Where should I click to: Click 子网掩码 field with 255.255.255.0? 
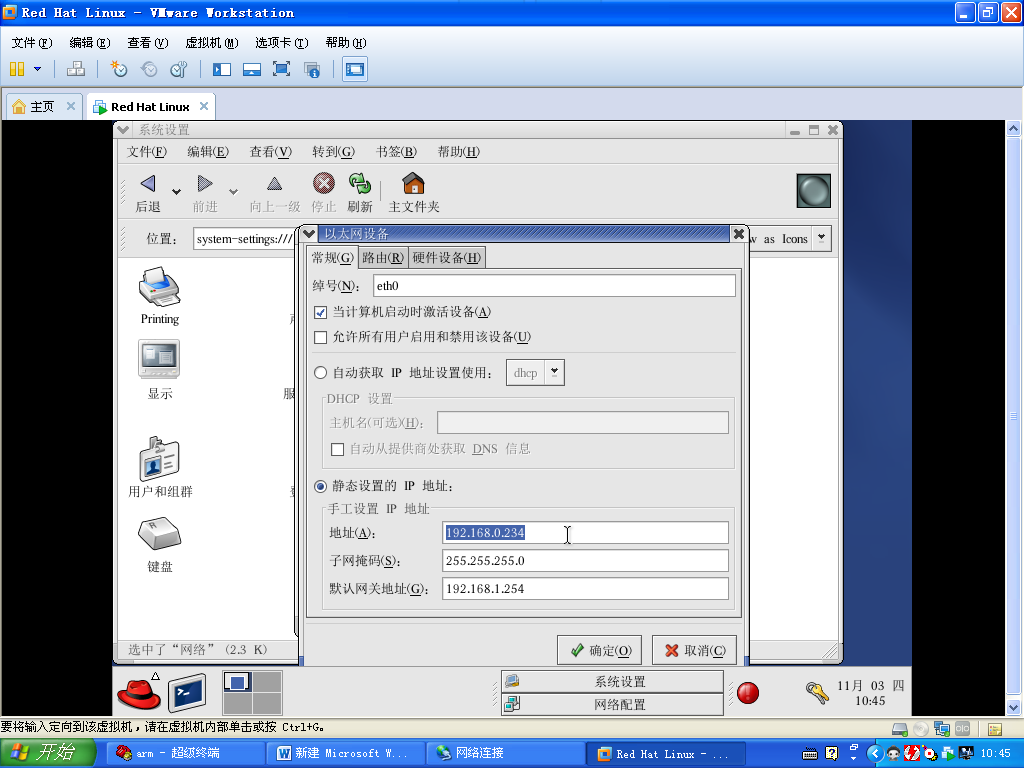tap(585, 560)
